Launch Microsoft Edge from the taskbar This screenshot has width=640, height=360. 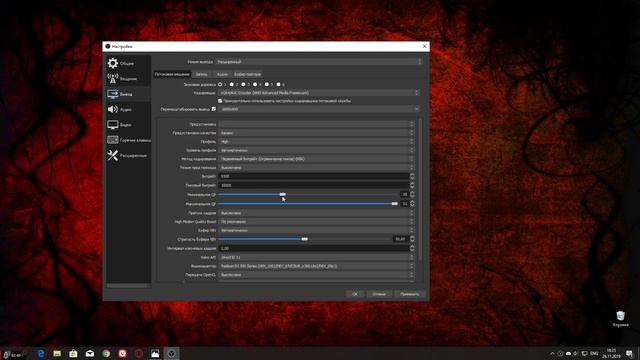(41, 353)
